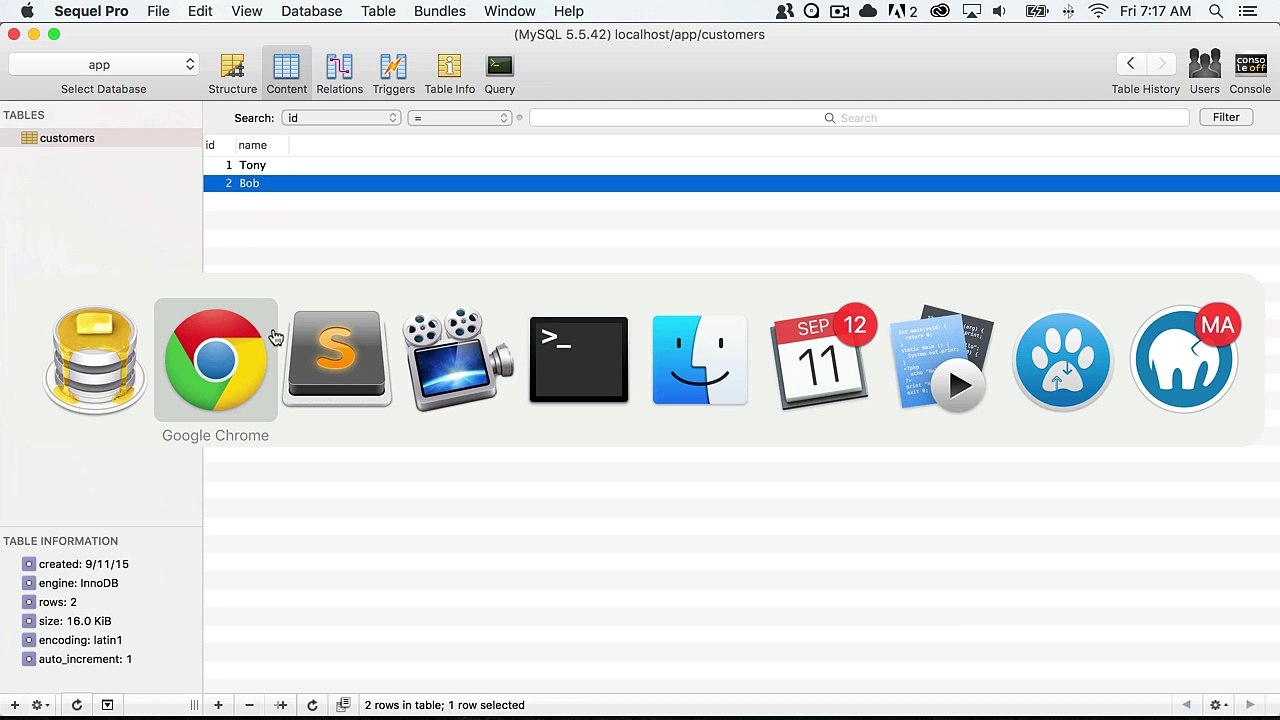Open the View menu
This screenshot has height=720, width=1280.
point(247,11)
